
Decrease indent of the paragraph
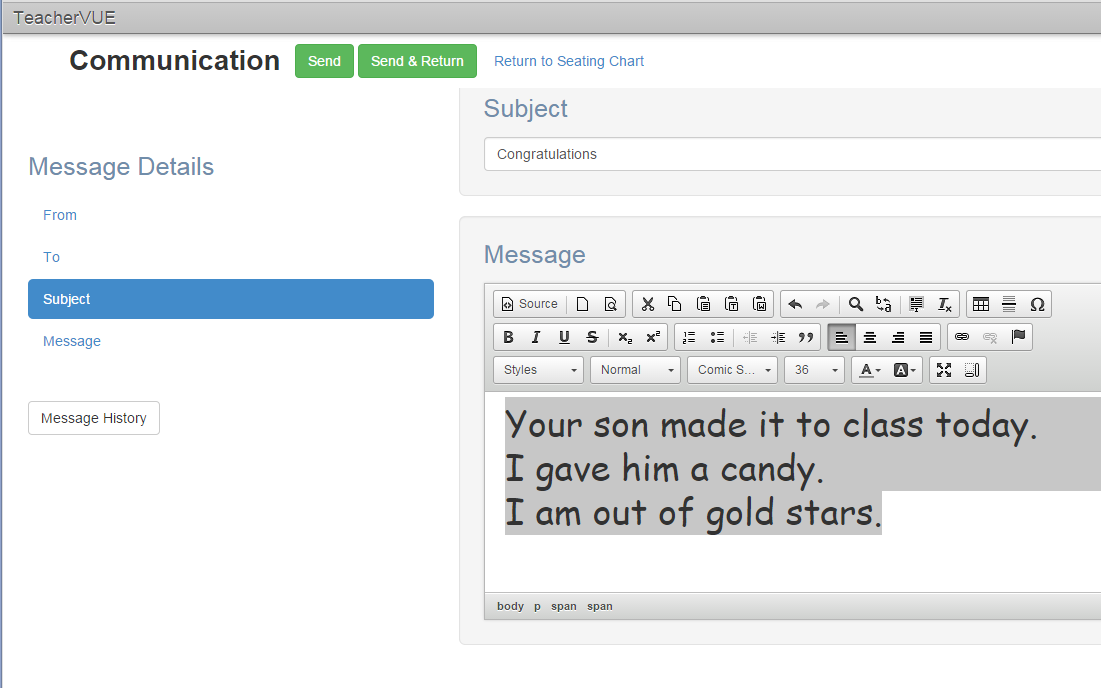coord(750,337)
